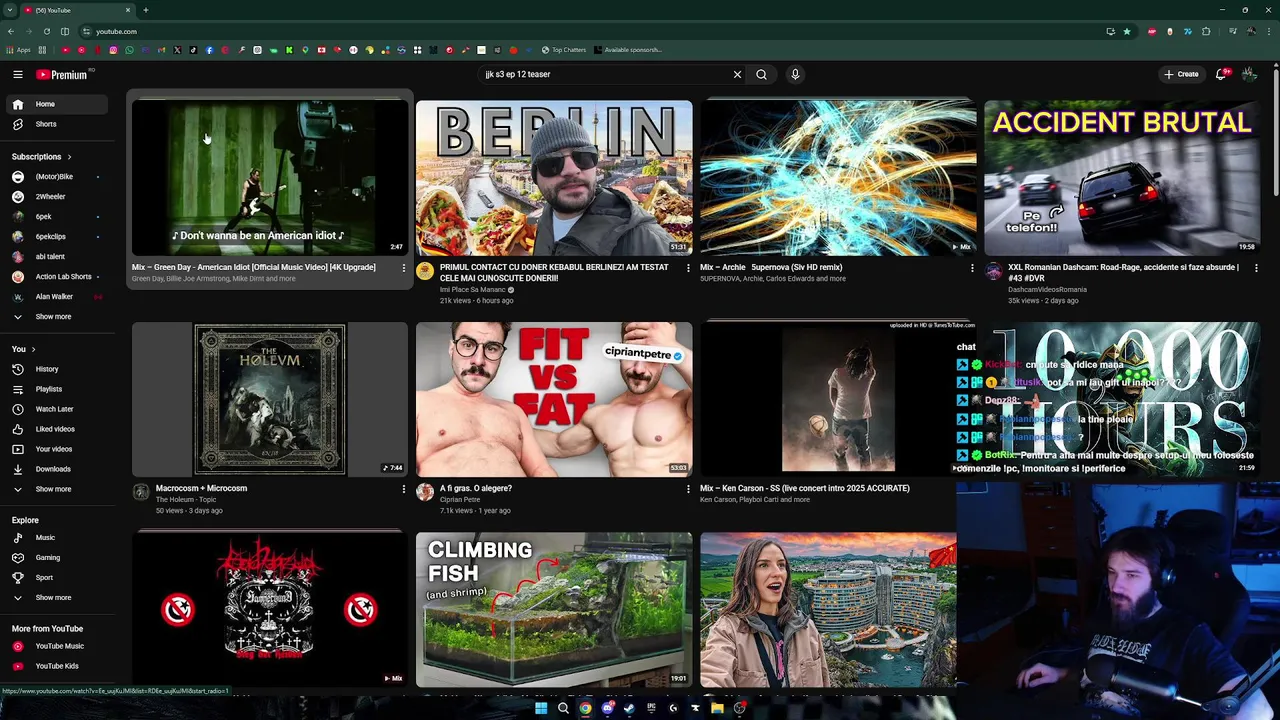Start voice search with microphone
Screen dimensions: 1280x720
click(795, 74)
